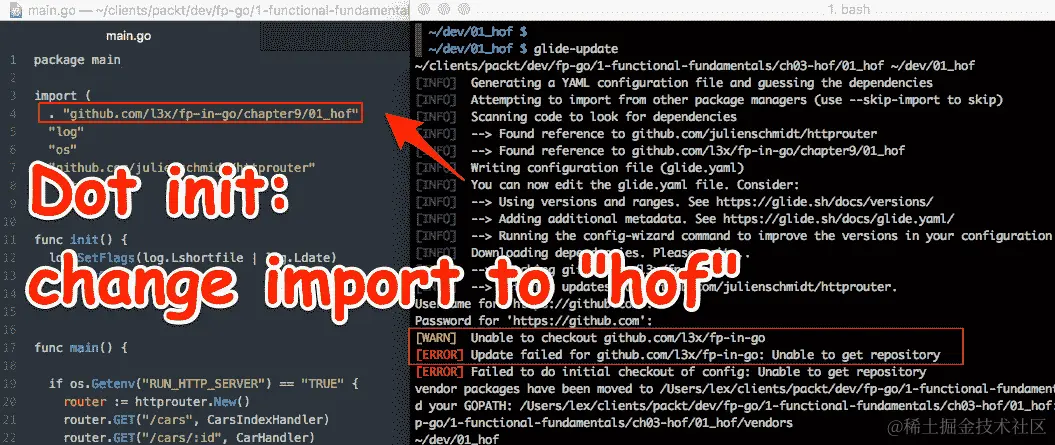Click the 'glide-update' command in the terminal
Viewport: 1055px width, 445px height.
point(575,48)
